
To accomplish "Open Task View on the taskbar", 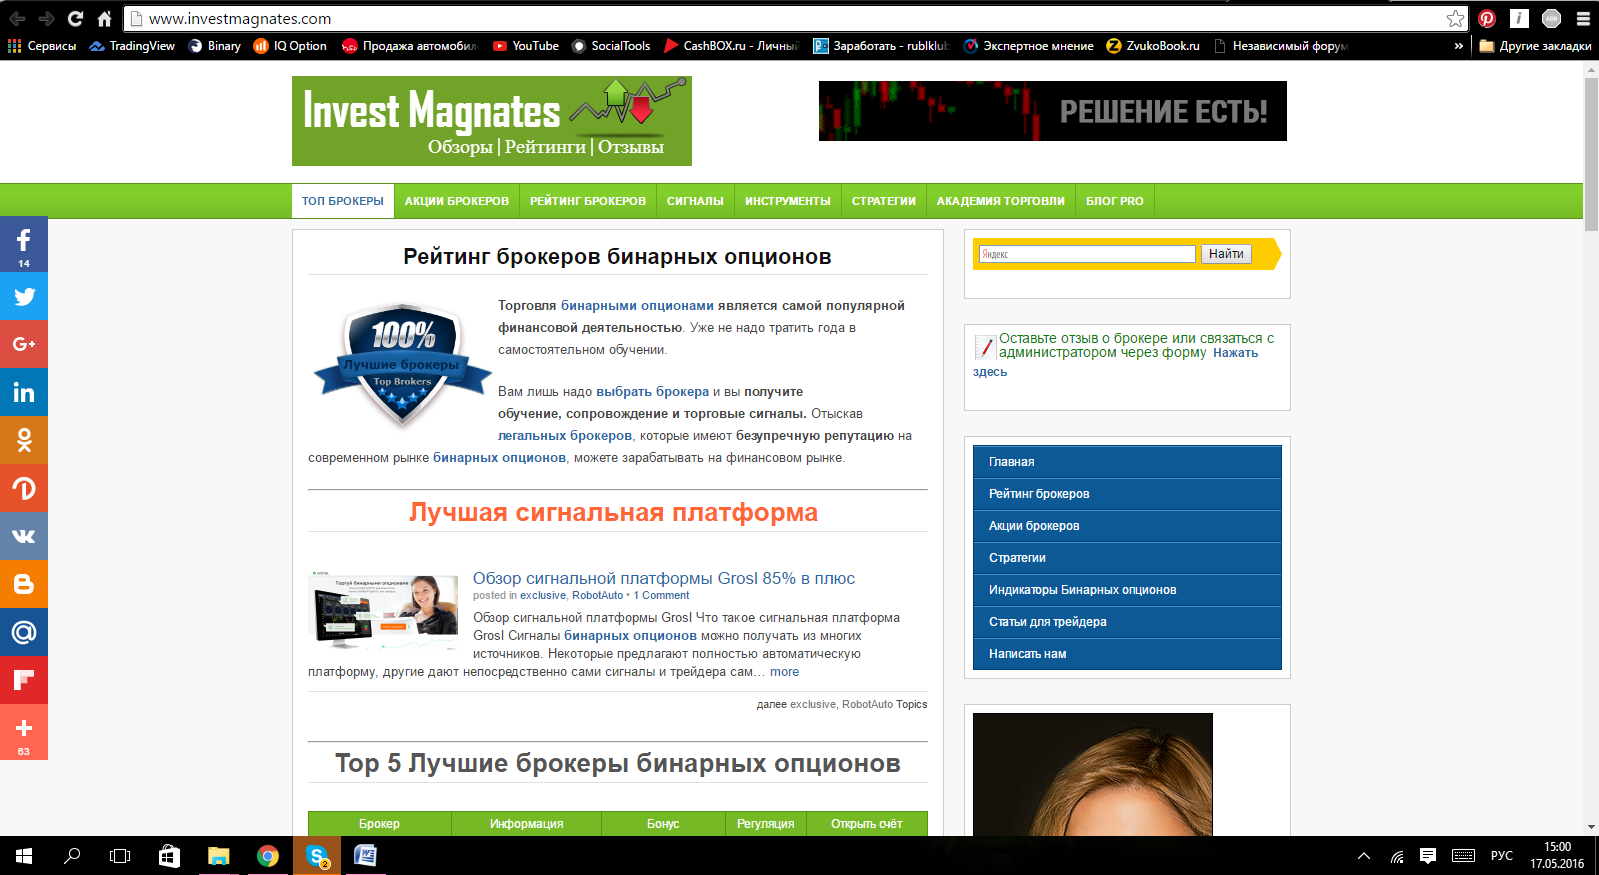I will click(120, 856).
